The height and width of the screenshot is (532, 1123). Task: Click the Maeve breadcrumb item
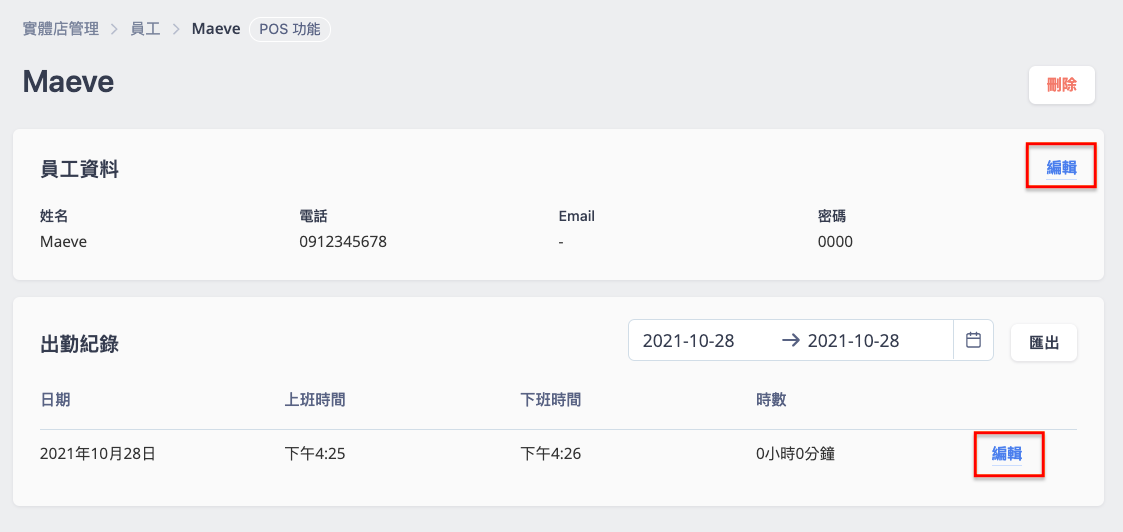[216, 30]
